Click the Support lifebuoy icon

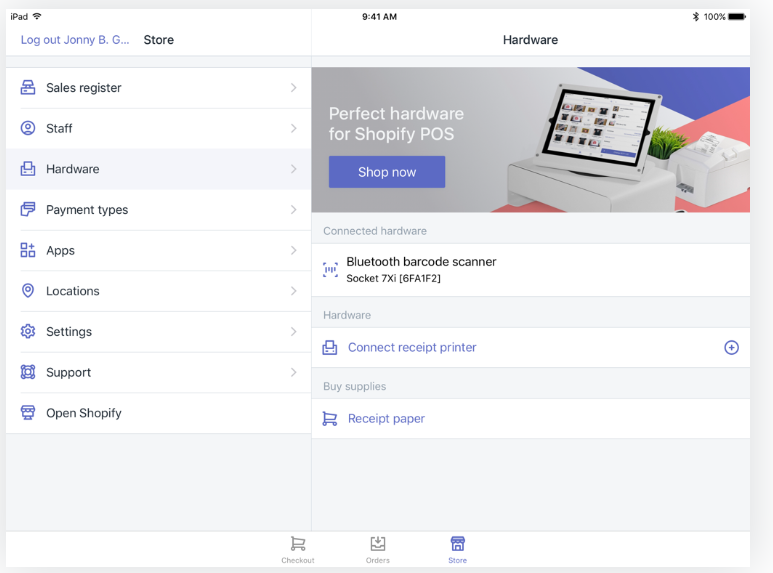(28, 372)
